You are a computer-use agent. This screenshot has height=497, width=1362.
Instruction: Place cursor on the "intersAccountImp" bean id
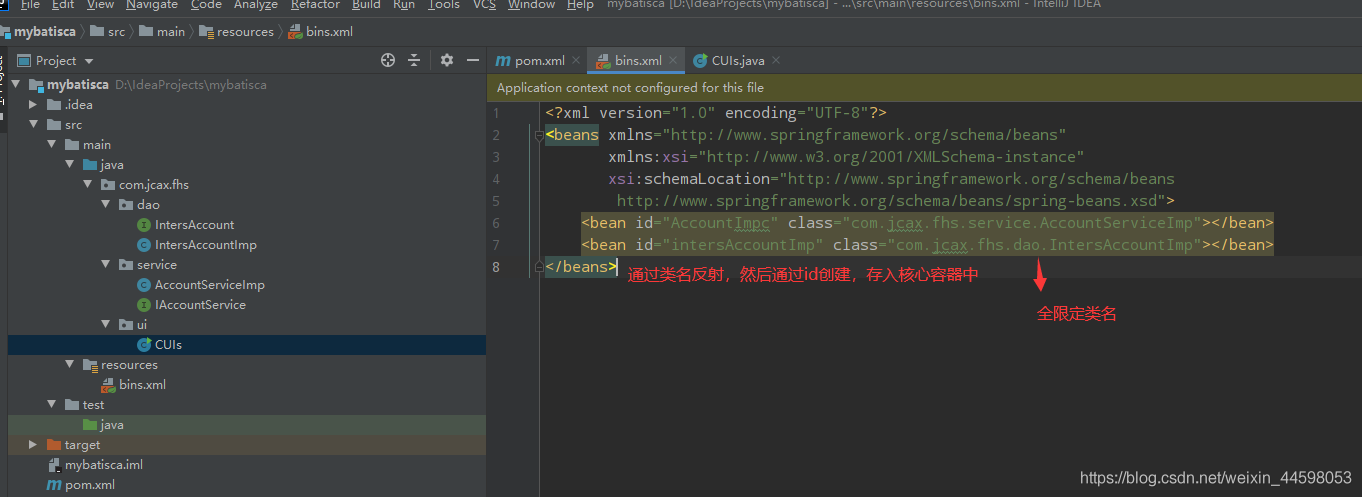click(743, 245)
